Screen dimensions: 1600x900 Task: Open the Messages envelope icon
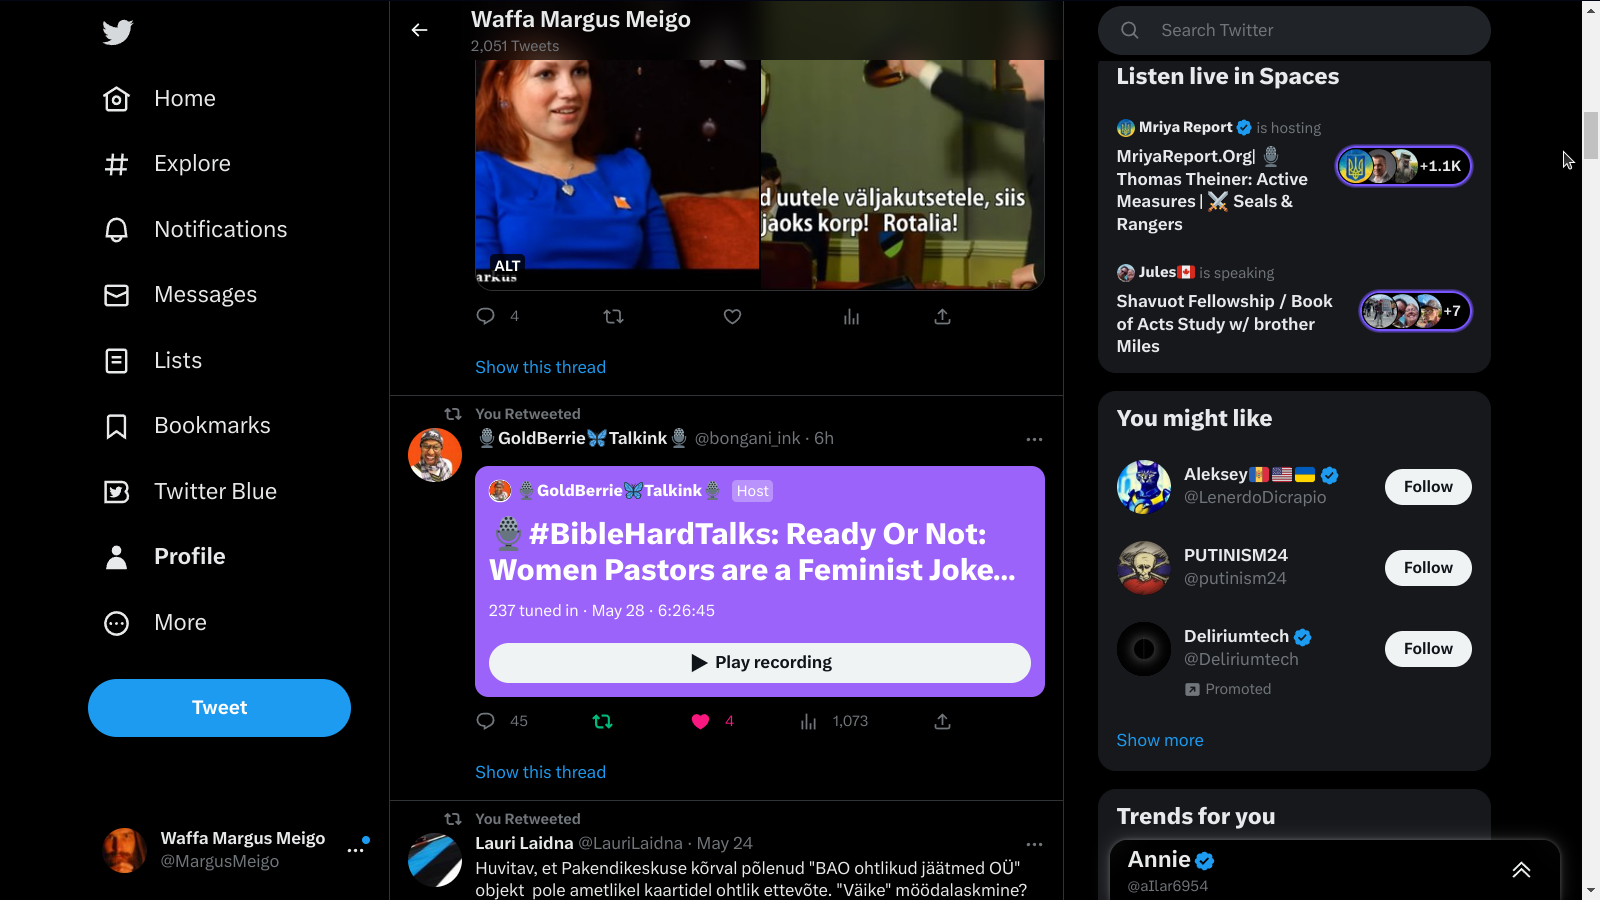coord(117,295)
